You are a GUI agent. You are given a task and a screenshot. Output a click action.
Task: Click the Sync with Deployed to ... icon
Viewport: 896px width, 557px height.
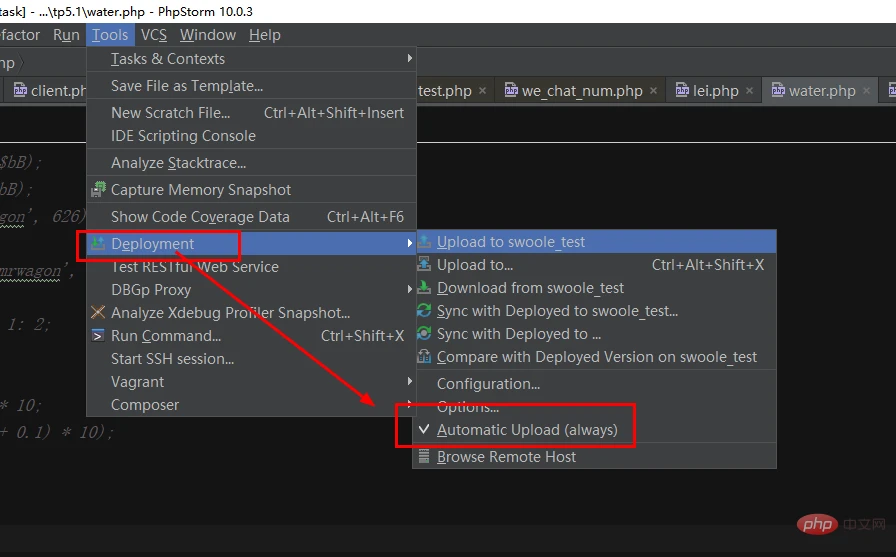[424, 334]
